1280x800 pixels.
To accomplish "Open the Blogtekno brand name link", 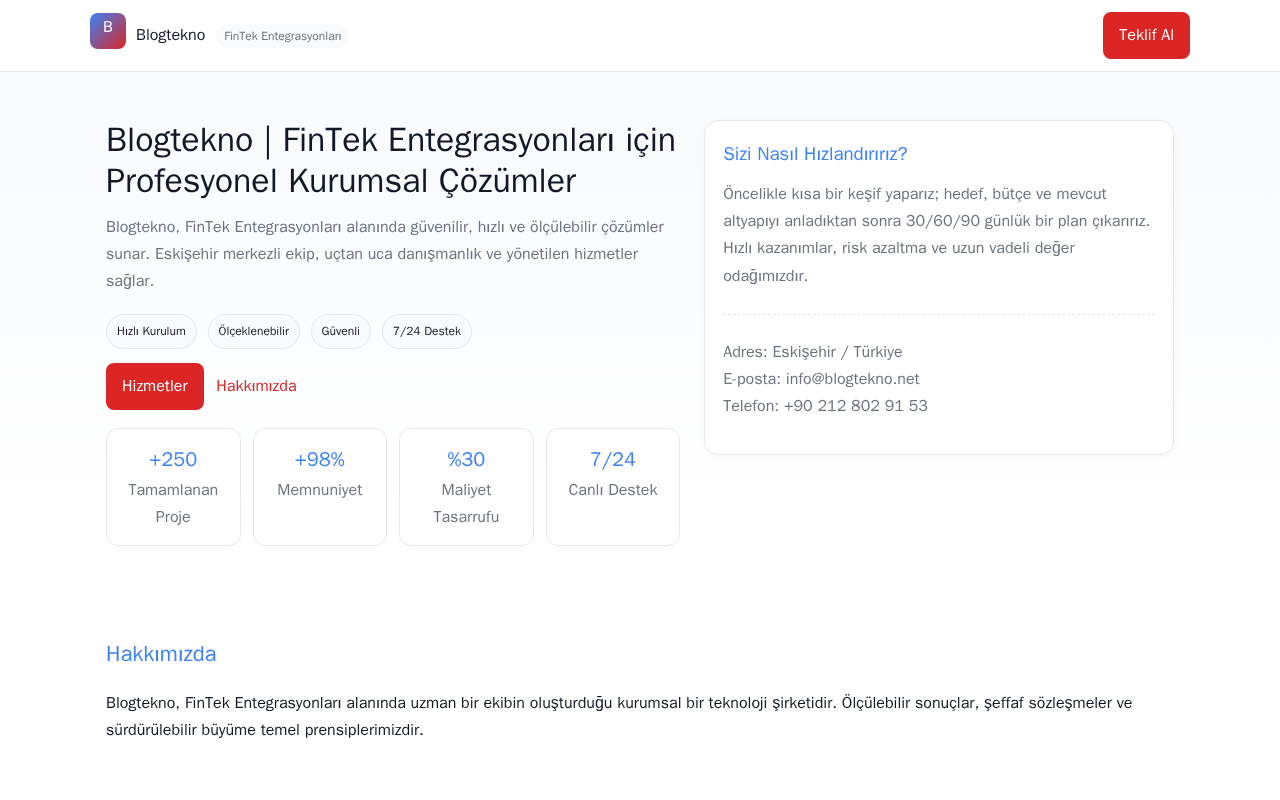I will tap(170, 35).
